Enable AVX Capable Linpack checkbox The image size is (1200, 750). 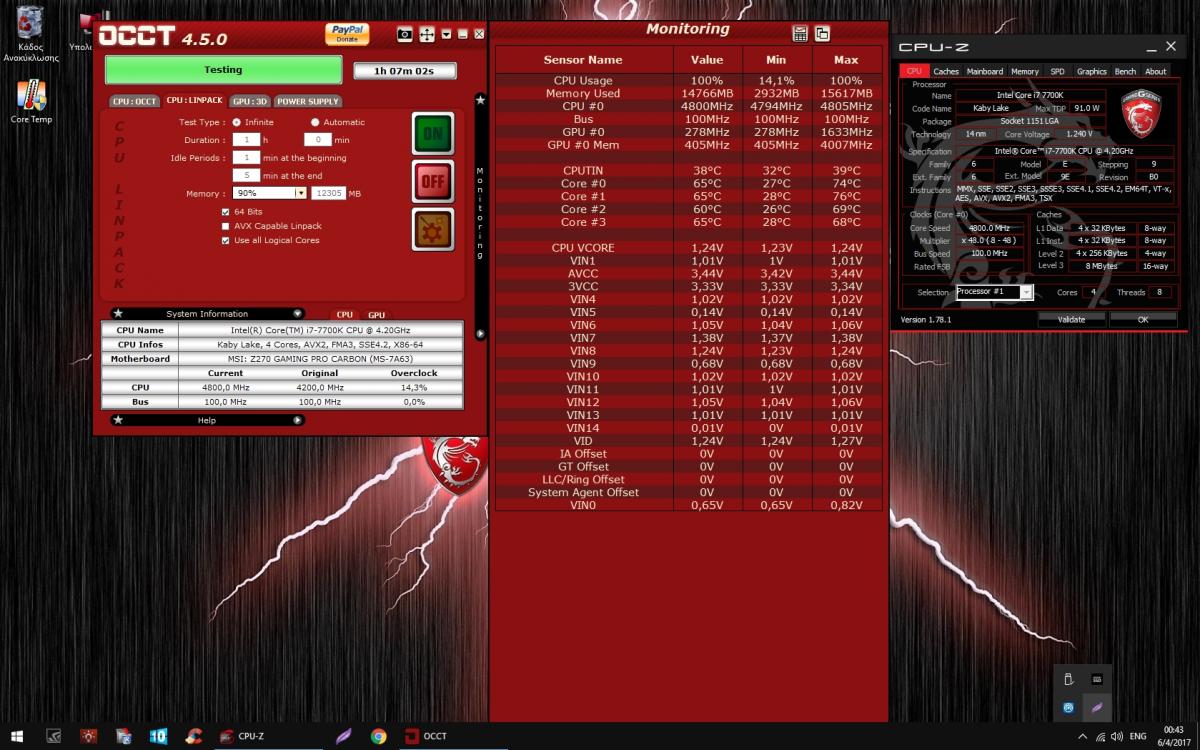225,226
